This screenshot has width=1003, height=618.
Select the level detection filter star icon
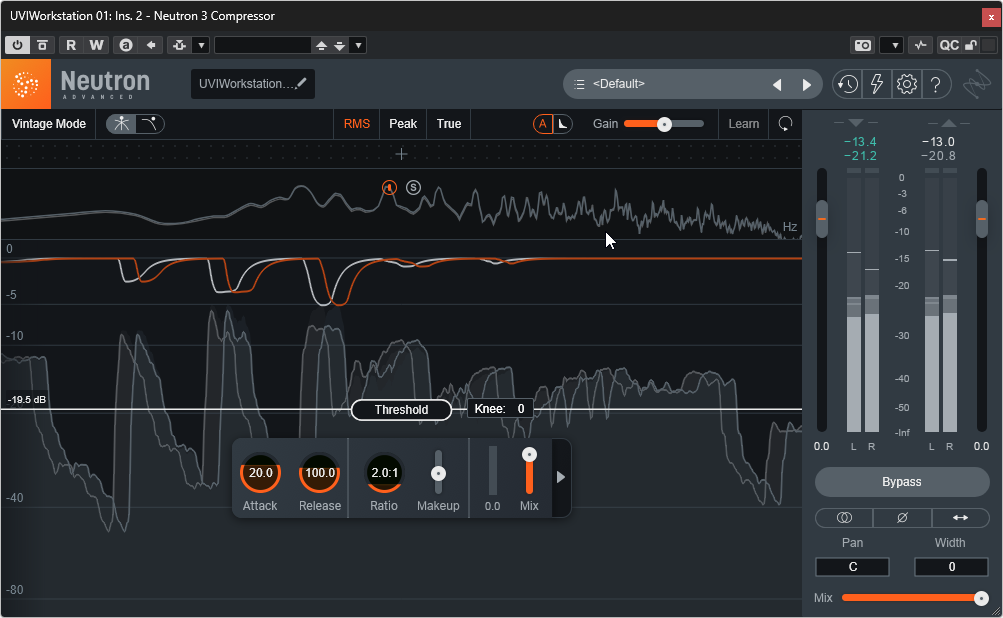pyautogui.click(x=122, y=123)
